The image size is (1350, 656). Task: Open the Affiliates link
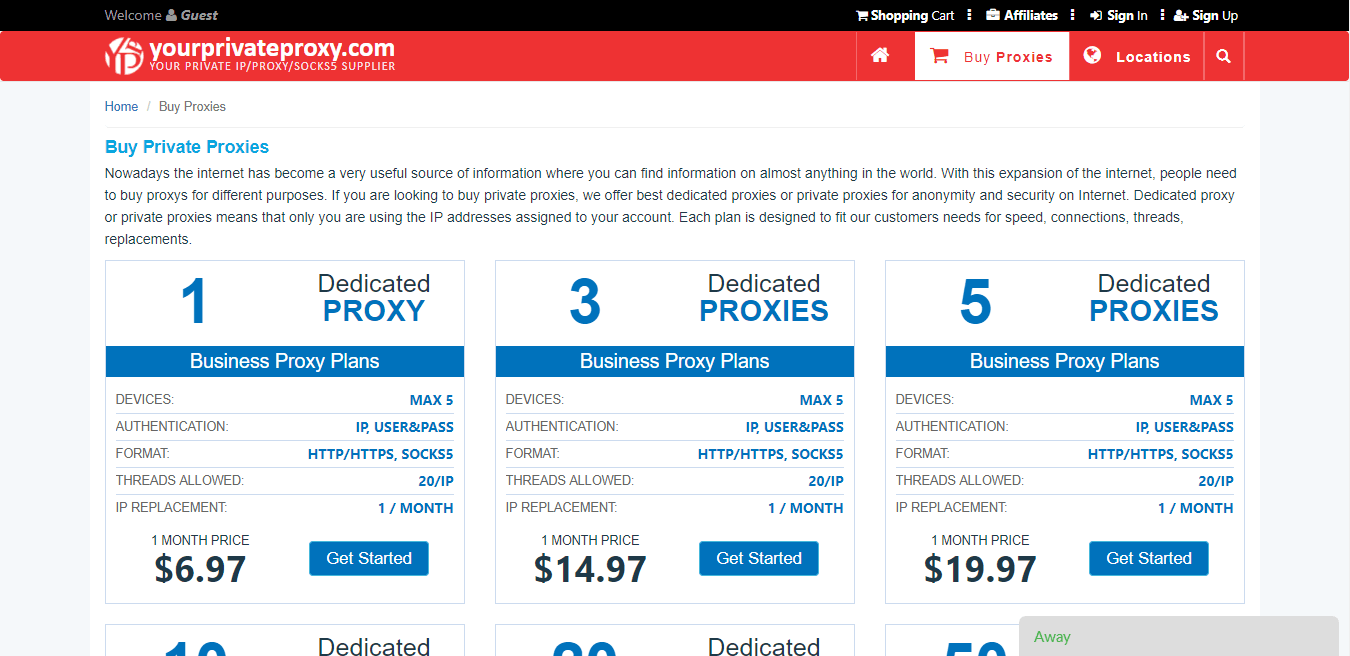[x=1021, y=15]
